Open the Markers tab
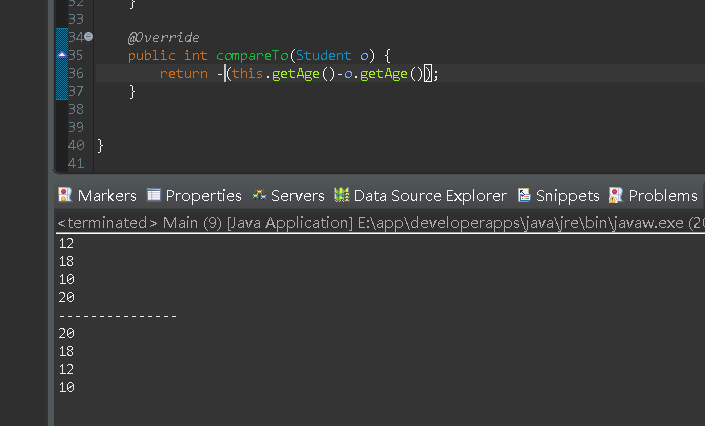Screen dimensions: 705x426 (106, 195)
